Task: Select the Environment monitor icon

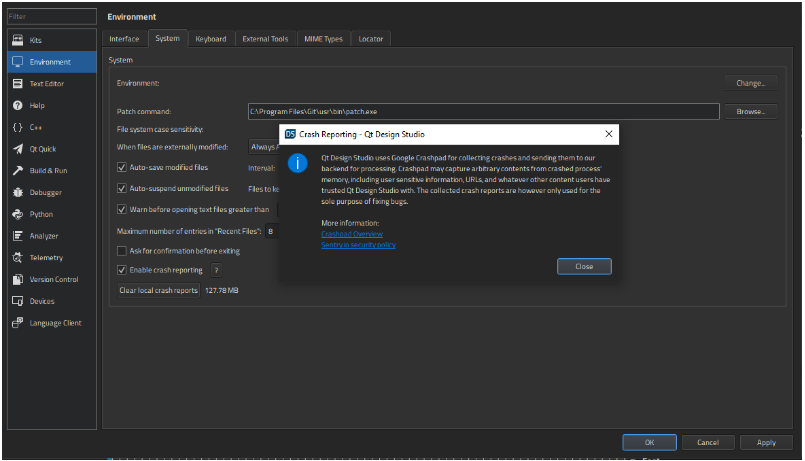Action: coord(17,62)
